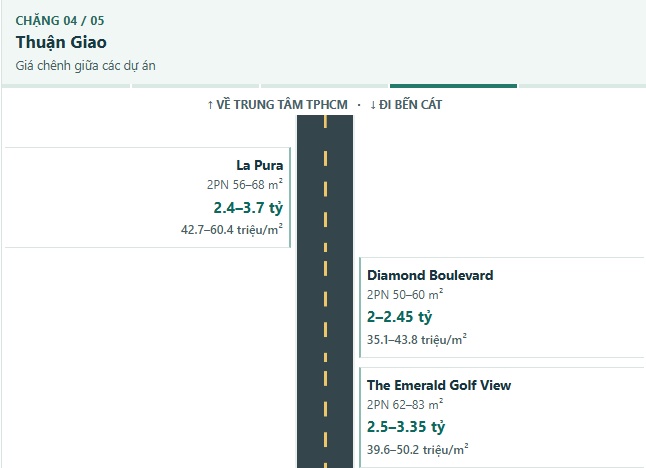Click the 35.1–43.8 triệu/m² rate
The image size is (646, 468).
tap(417, 339)
